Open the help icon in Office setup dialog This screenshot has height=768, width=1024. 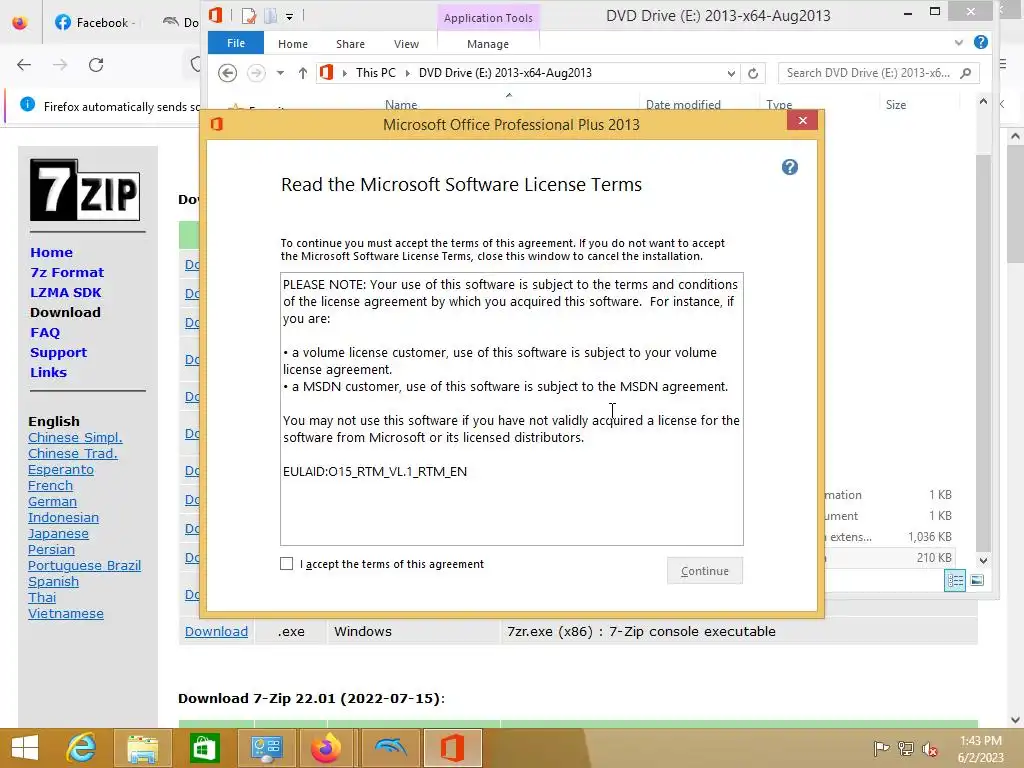click(790, 167)
